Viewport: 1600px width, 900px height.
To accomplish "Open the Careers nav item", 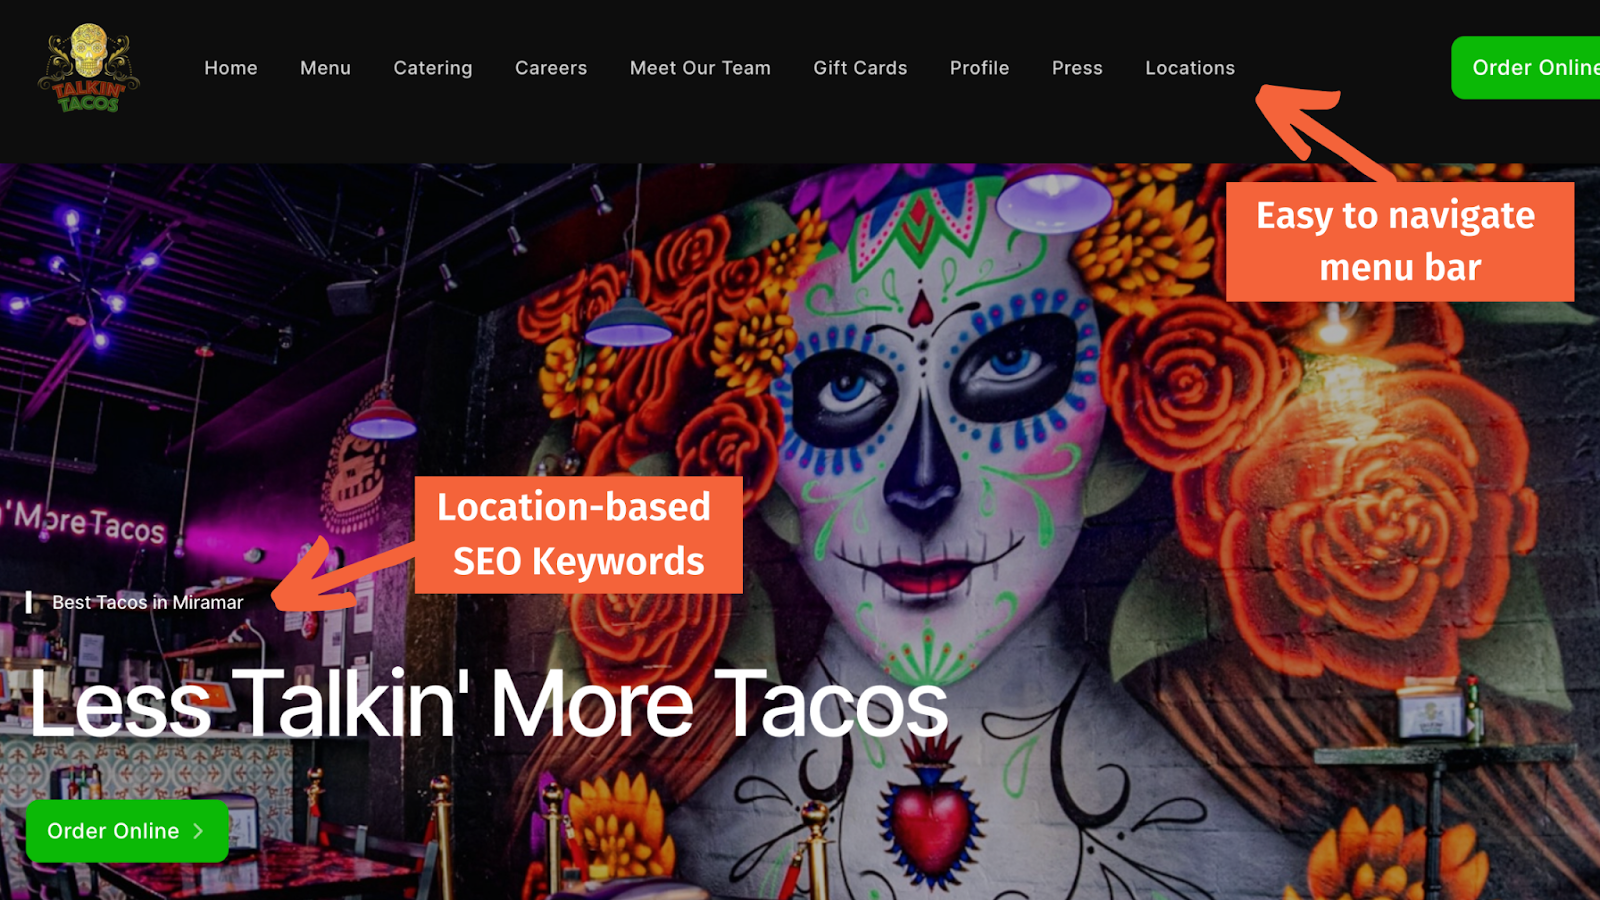I will (x=551, y=68).
